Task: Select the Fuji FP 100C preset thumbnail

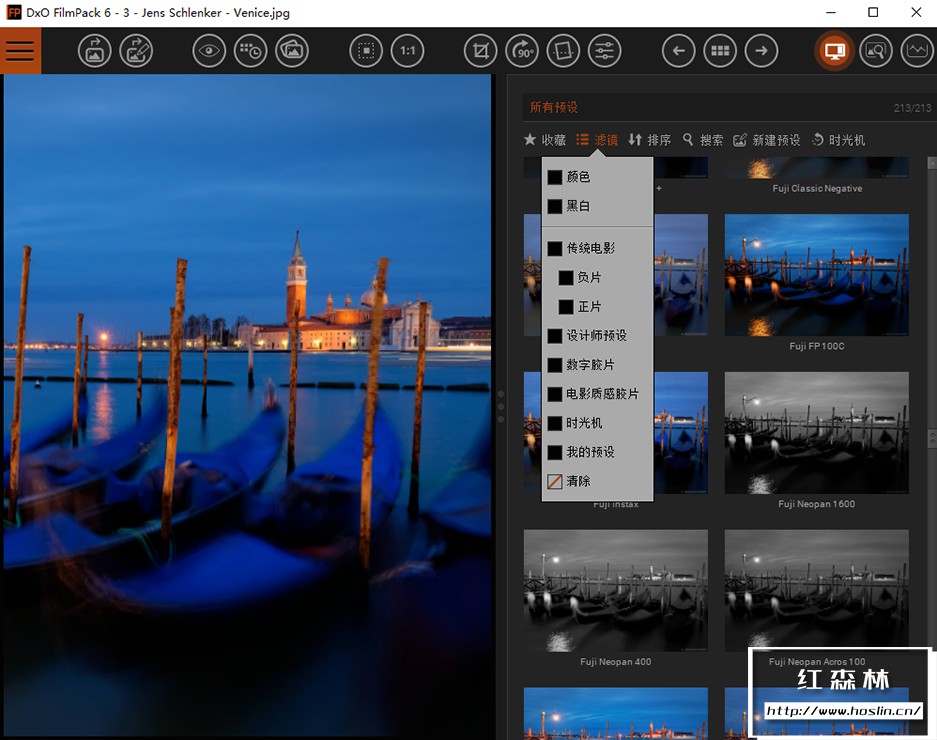Action: point(816,275)
